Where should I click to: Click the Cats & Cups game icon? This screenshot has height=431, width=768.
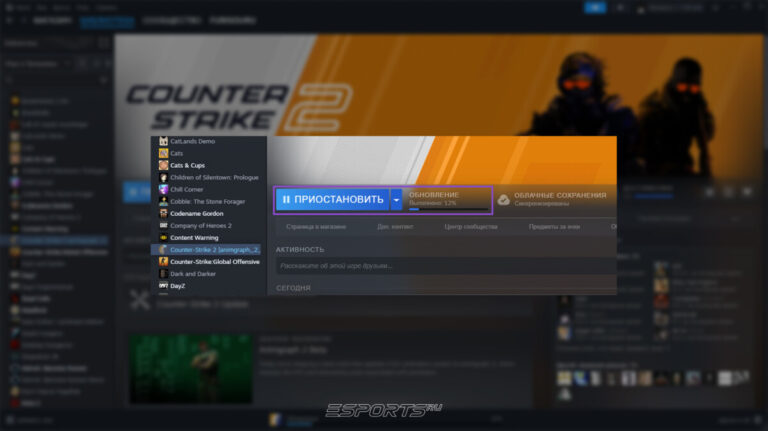(x=164, y=166)
